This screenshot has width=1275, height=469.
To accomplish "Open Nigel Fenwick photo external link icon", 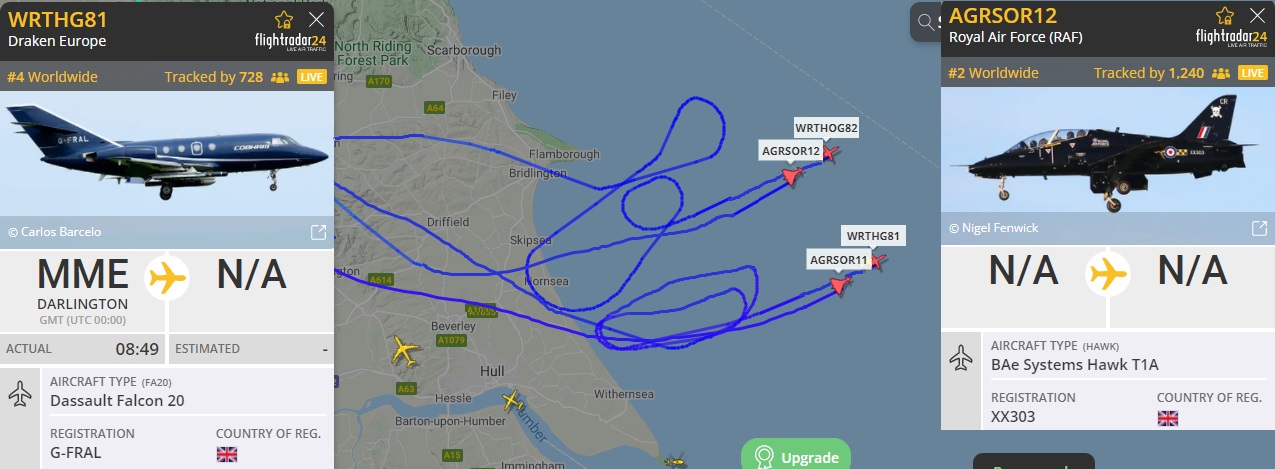I will click(1260, 228).
